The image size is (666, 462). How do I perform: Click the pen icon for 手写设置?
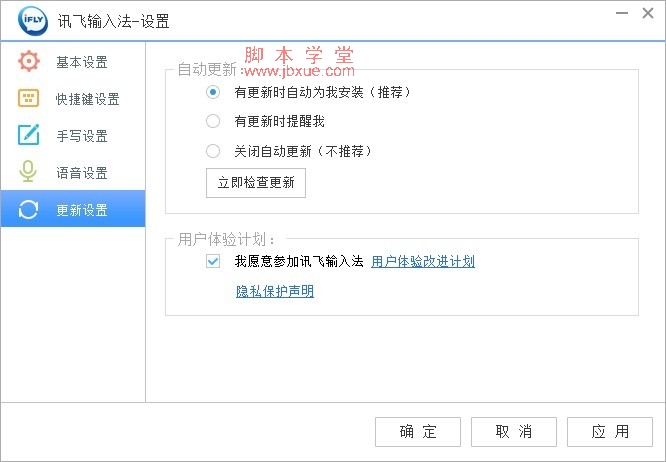pos(28,135)
